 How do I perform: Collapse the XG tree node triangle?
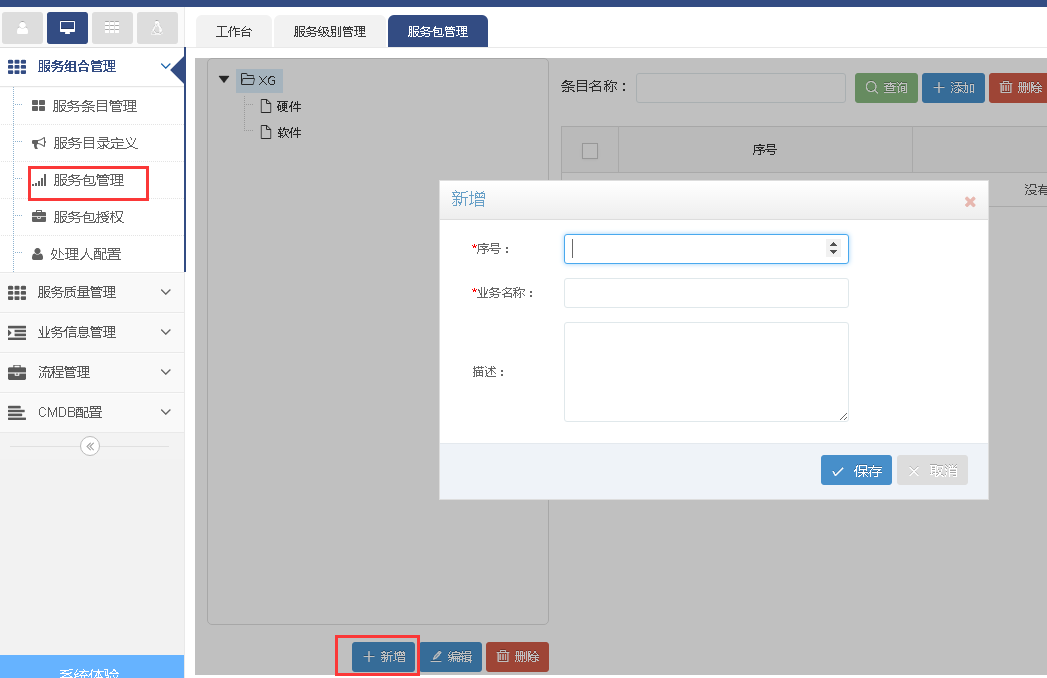pyautogui.click(x=223, y=79)
